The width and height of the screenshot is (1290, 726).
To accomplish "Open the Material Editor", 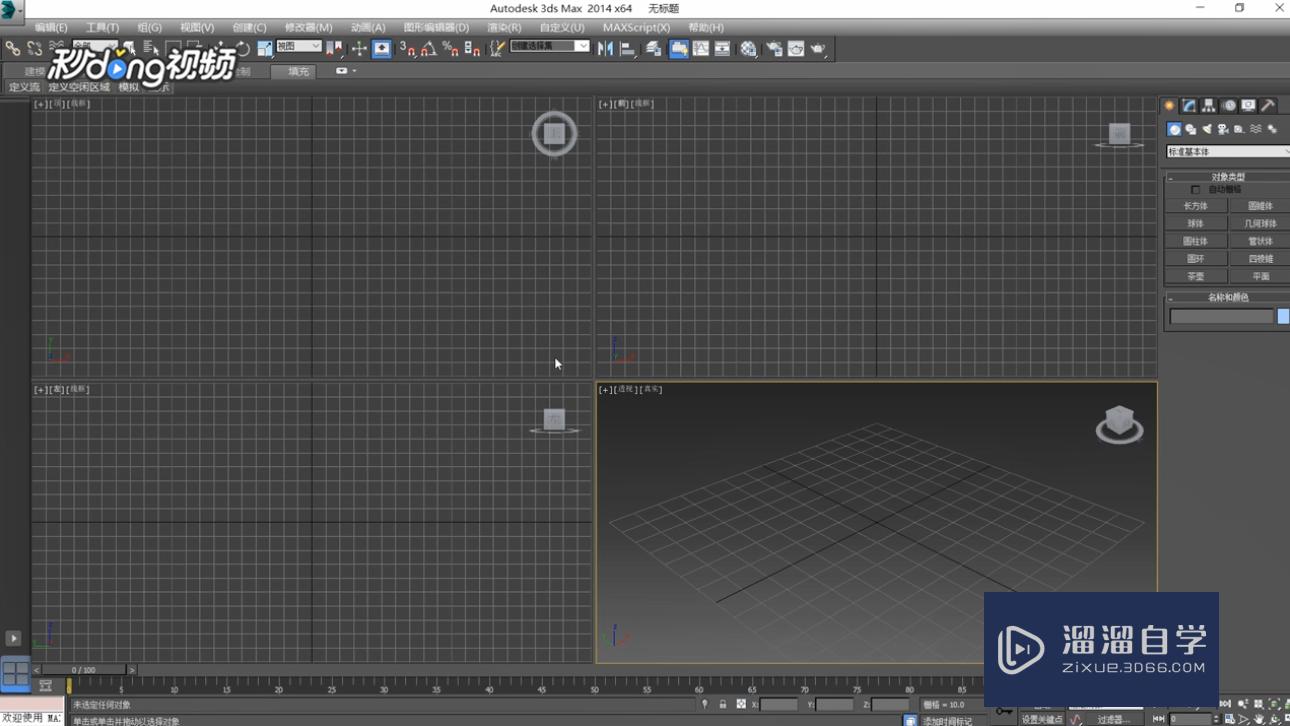I will point(747,48).
